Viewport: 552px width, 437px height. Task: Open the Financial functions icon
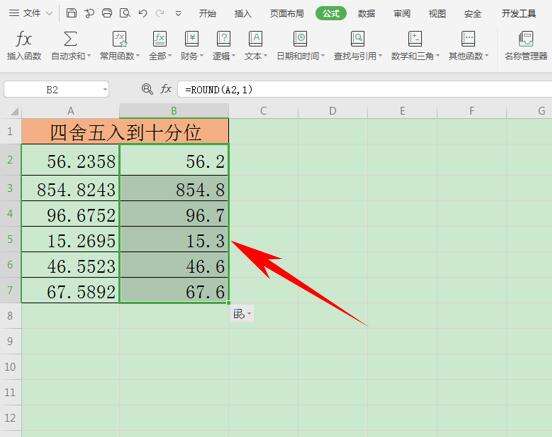192,39
